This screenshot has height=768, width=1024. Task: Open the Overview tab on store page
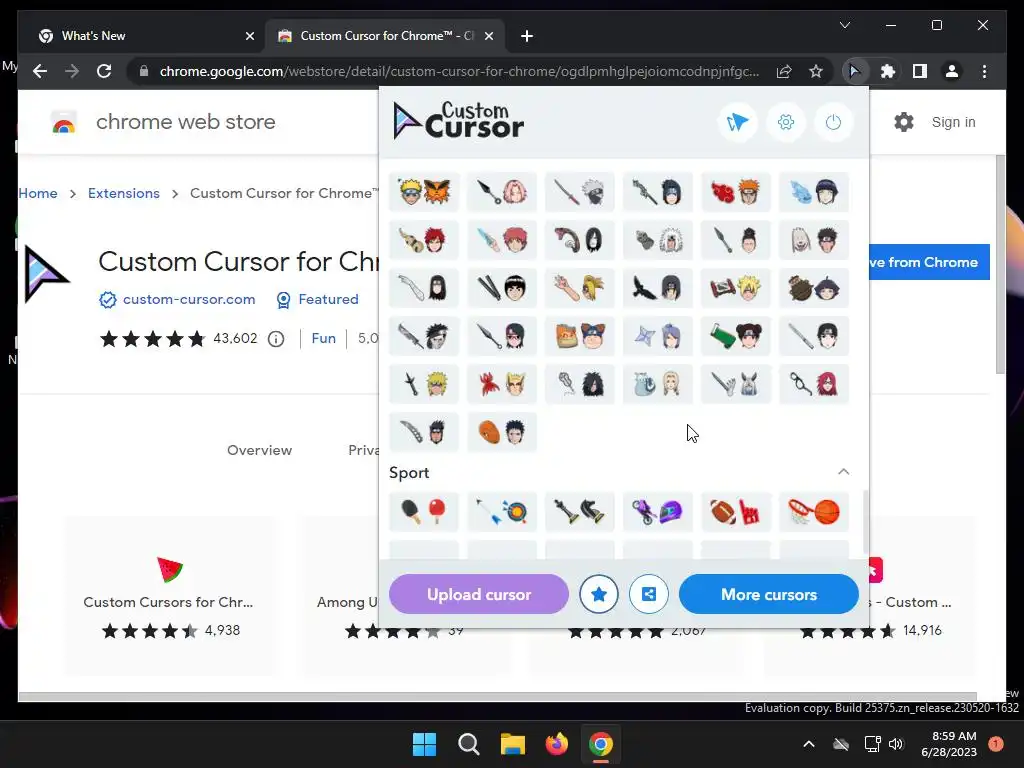[x=259, y=450]
